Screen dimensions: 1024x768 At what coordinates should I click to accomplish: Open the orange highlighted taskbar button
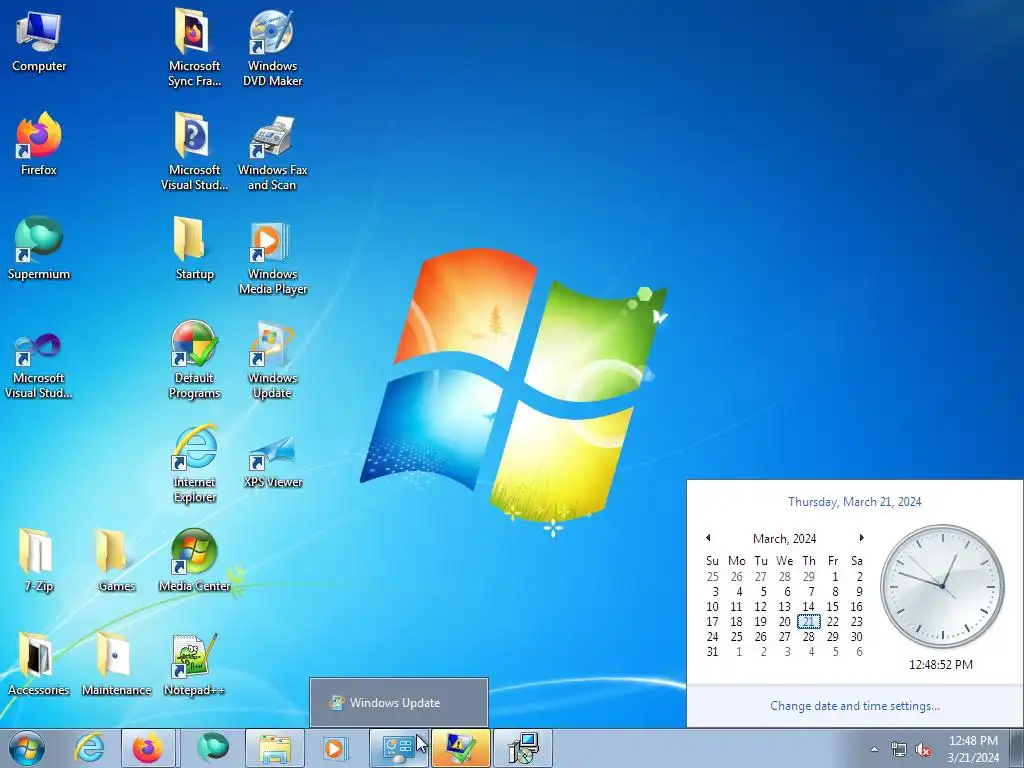point(460,748)
